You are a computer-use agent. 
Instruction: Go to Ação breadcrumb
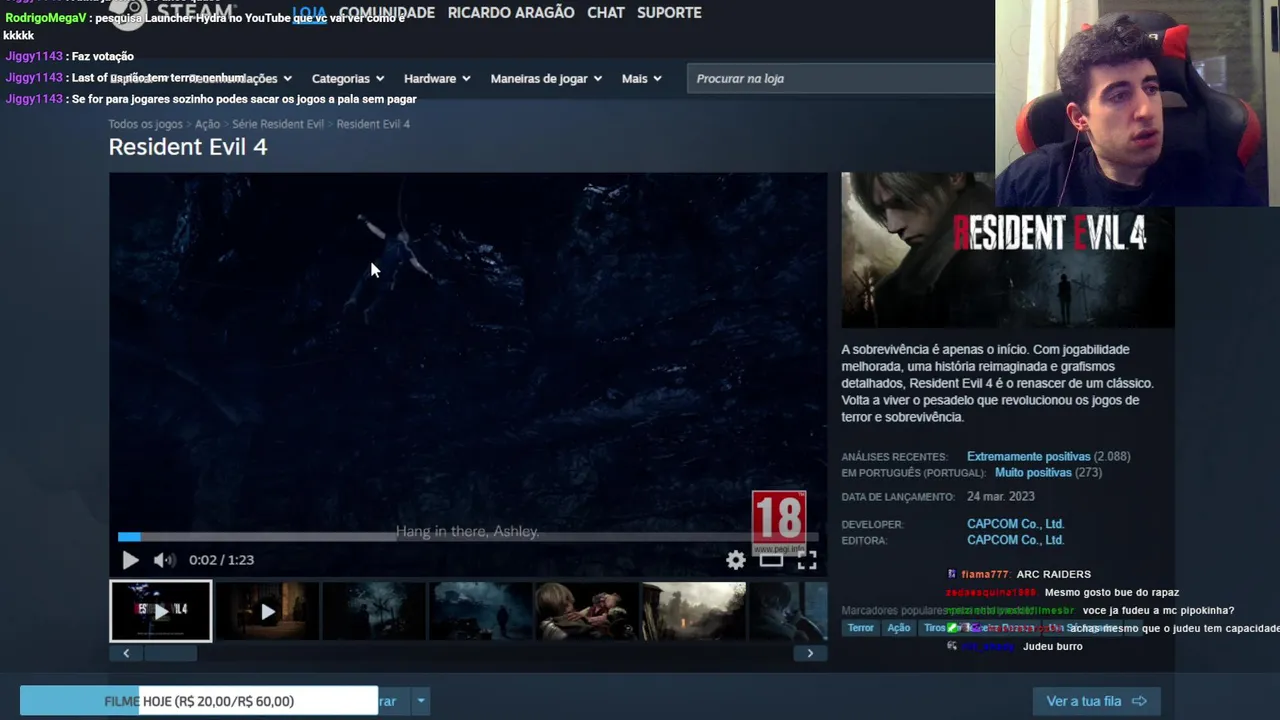pos(207,124)
